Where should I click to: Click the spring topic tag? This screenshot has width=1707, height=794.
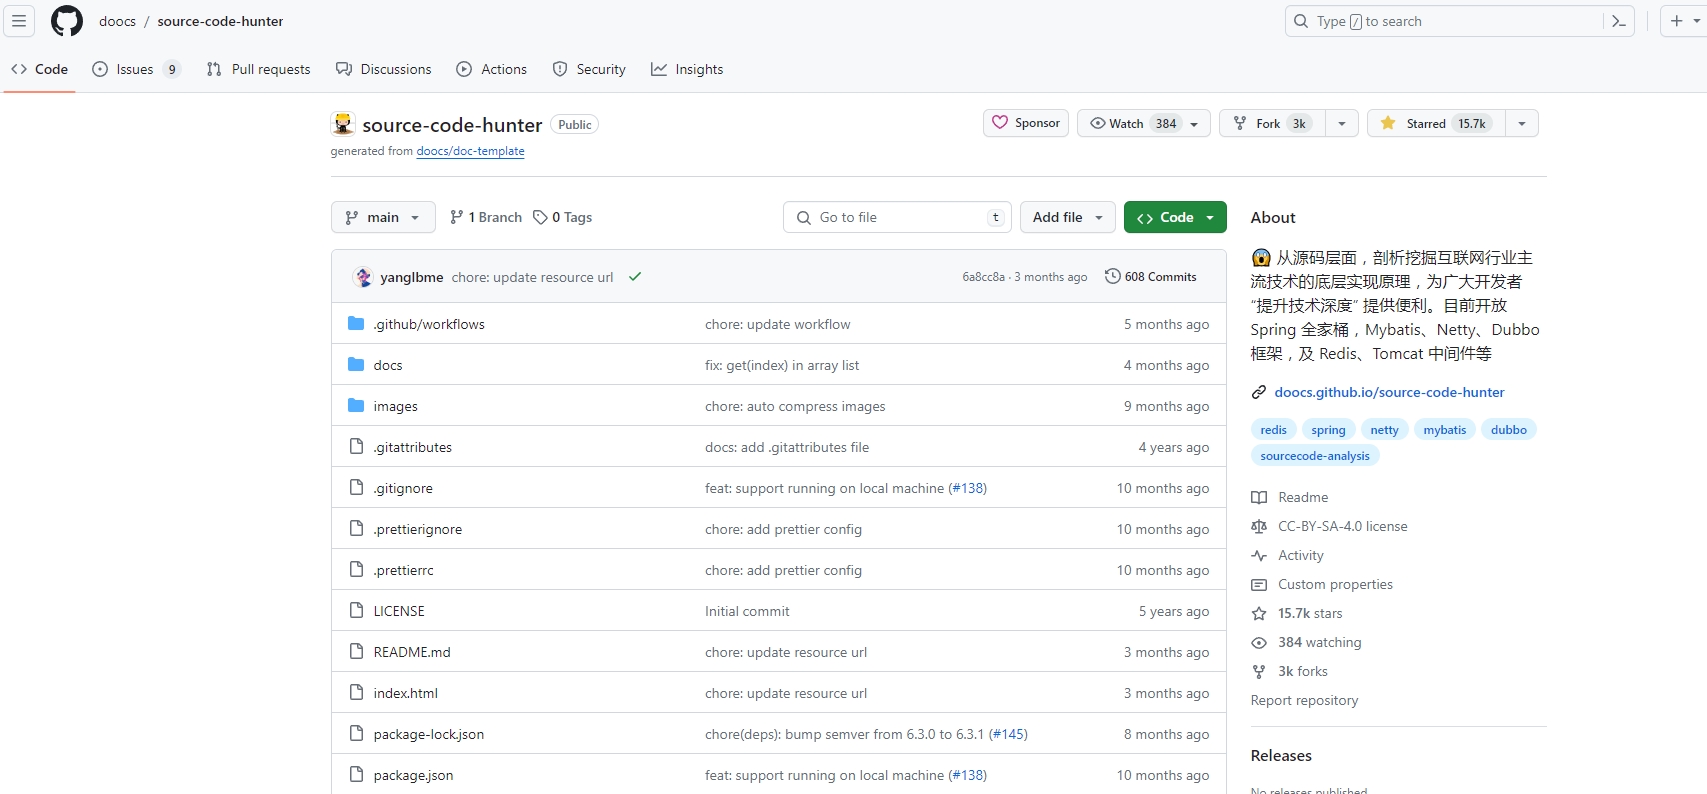tap(1328, 429)
